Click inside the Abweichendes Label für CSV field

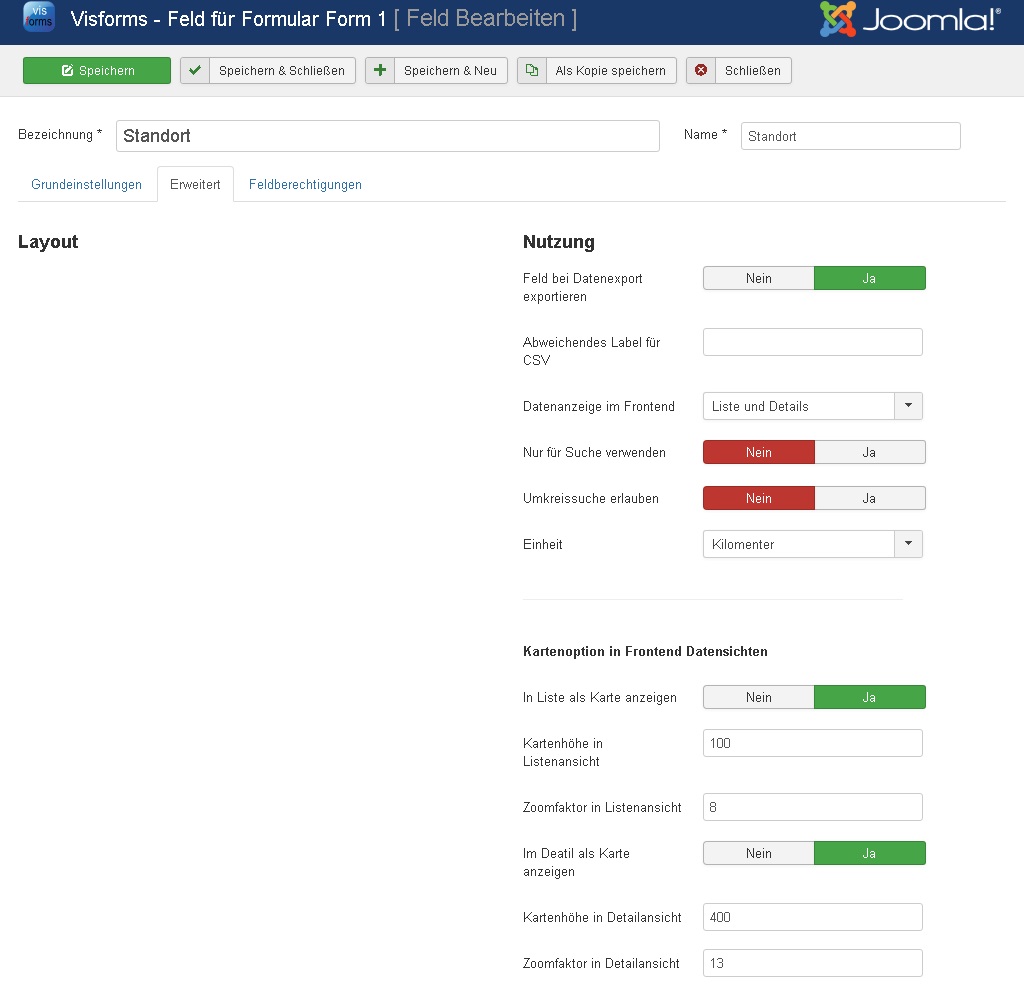coord(812,341)
